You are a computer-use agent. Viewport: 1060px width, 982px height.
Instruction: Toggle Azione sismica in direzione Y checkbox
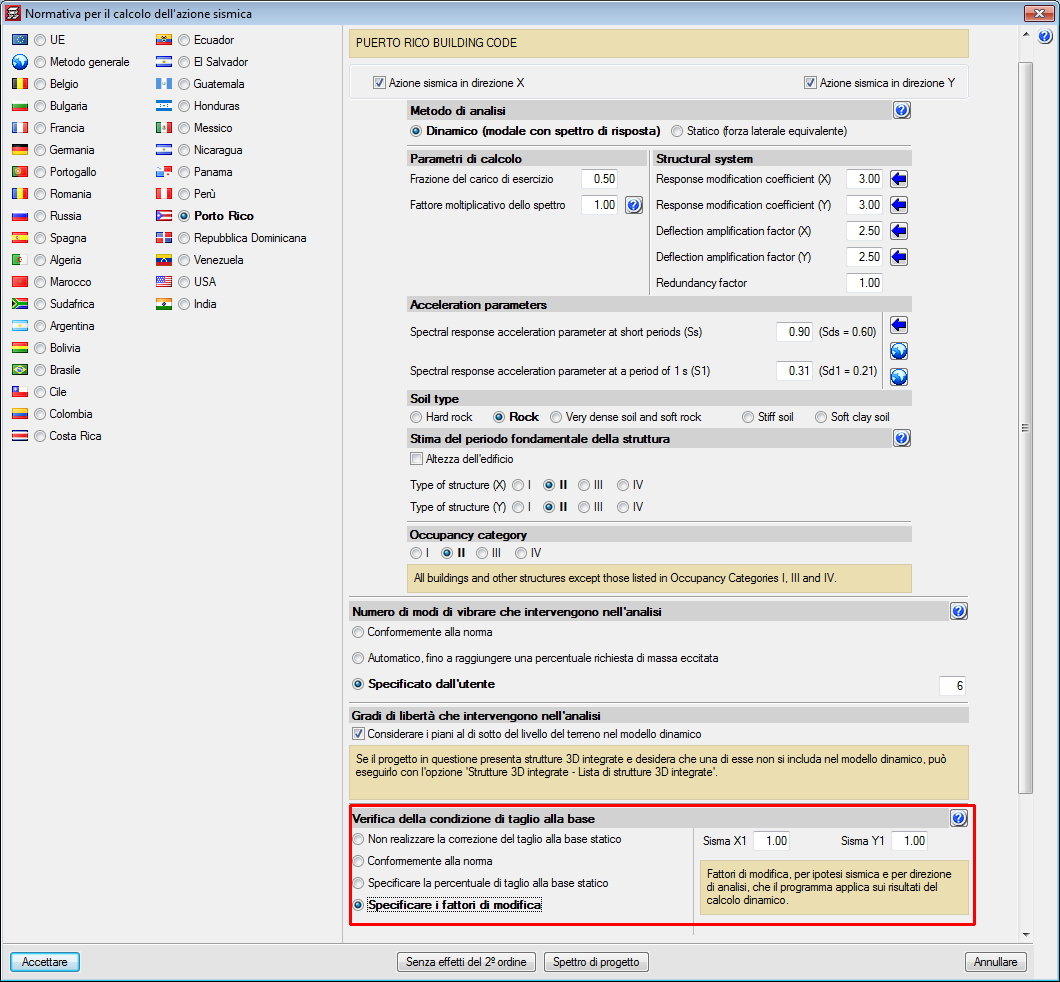(810, 83)
